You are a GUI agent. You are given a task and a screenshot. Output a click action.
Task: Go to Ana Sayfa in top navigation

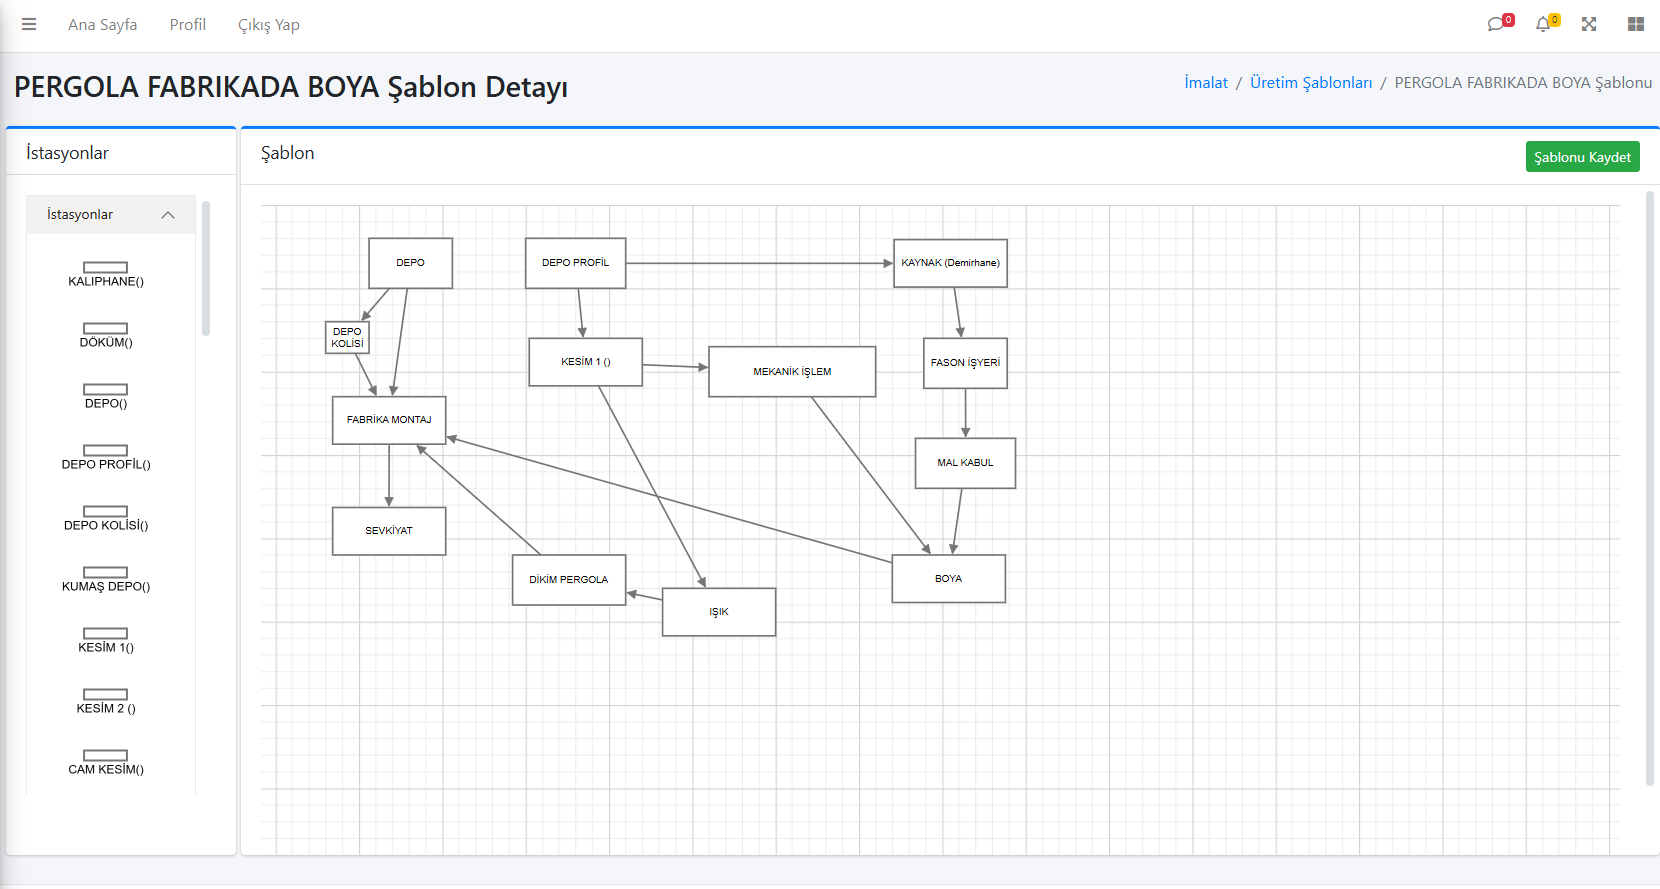tap(102, 25)
